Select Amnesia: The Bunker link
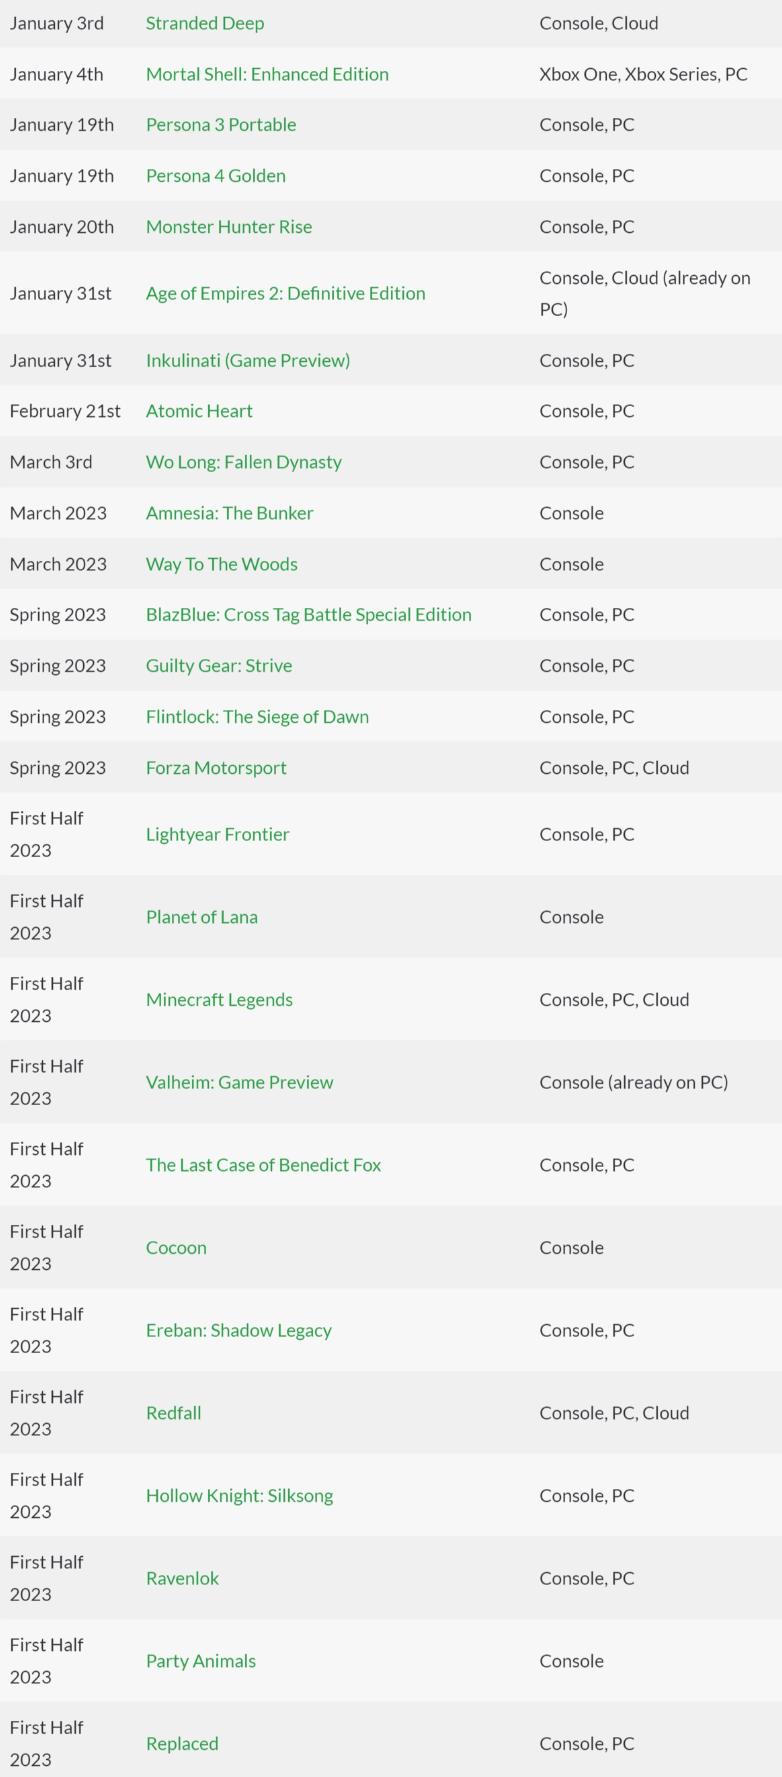Viewport: 782px width, 1777px height. pos(230,513)
